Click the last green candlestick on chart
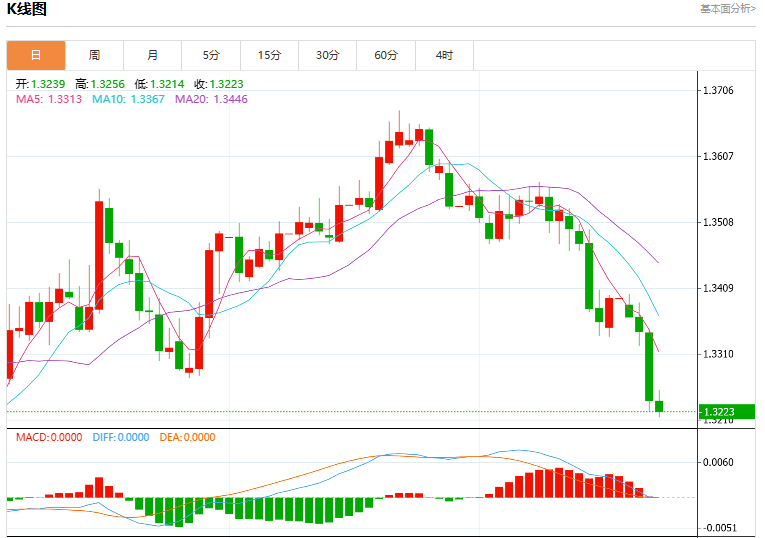The height and width of the screenshot is (538, 765). click(x=659, y=406)
